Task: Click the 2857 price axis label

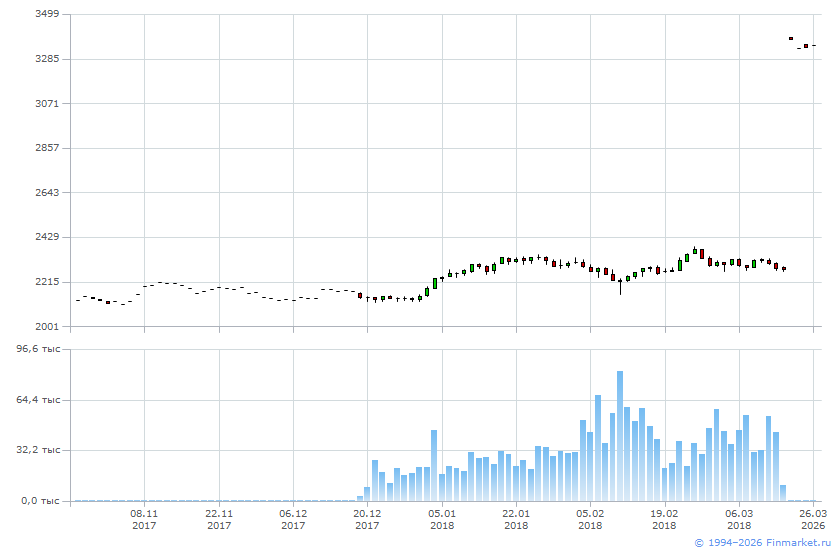Action: click(46, 148)
